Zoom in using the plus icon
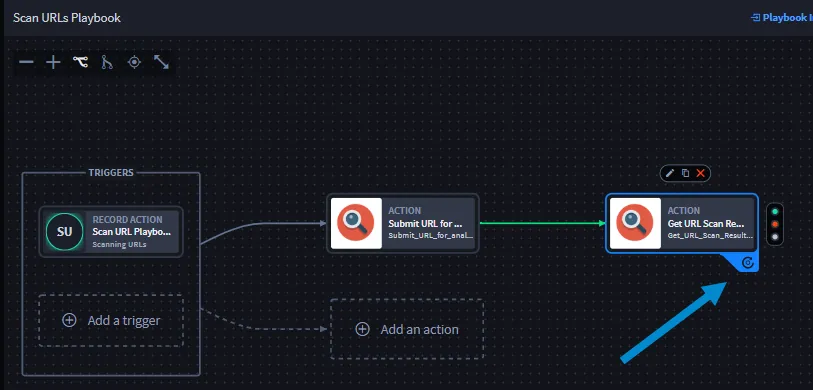Viewport: 813px width, 390px height. pyautogui.click(x=53, y=63)
